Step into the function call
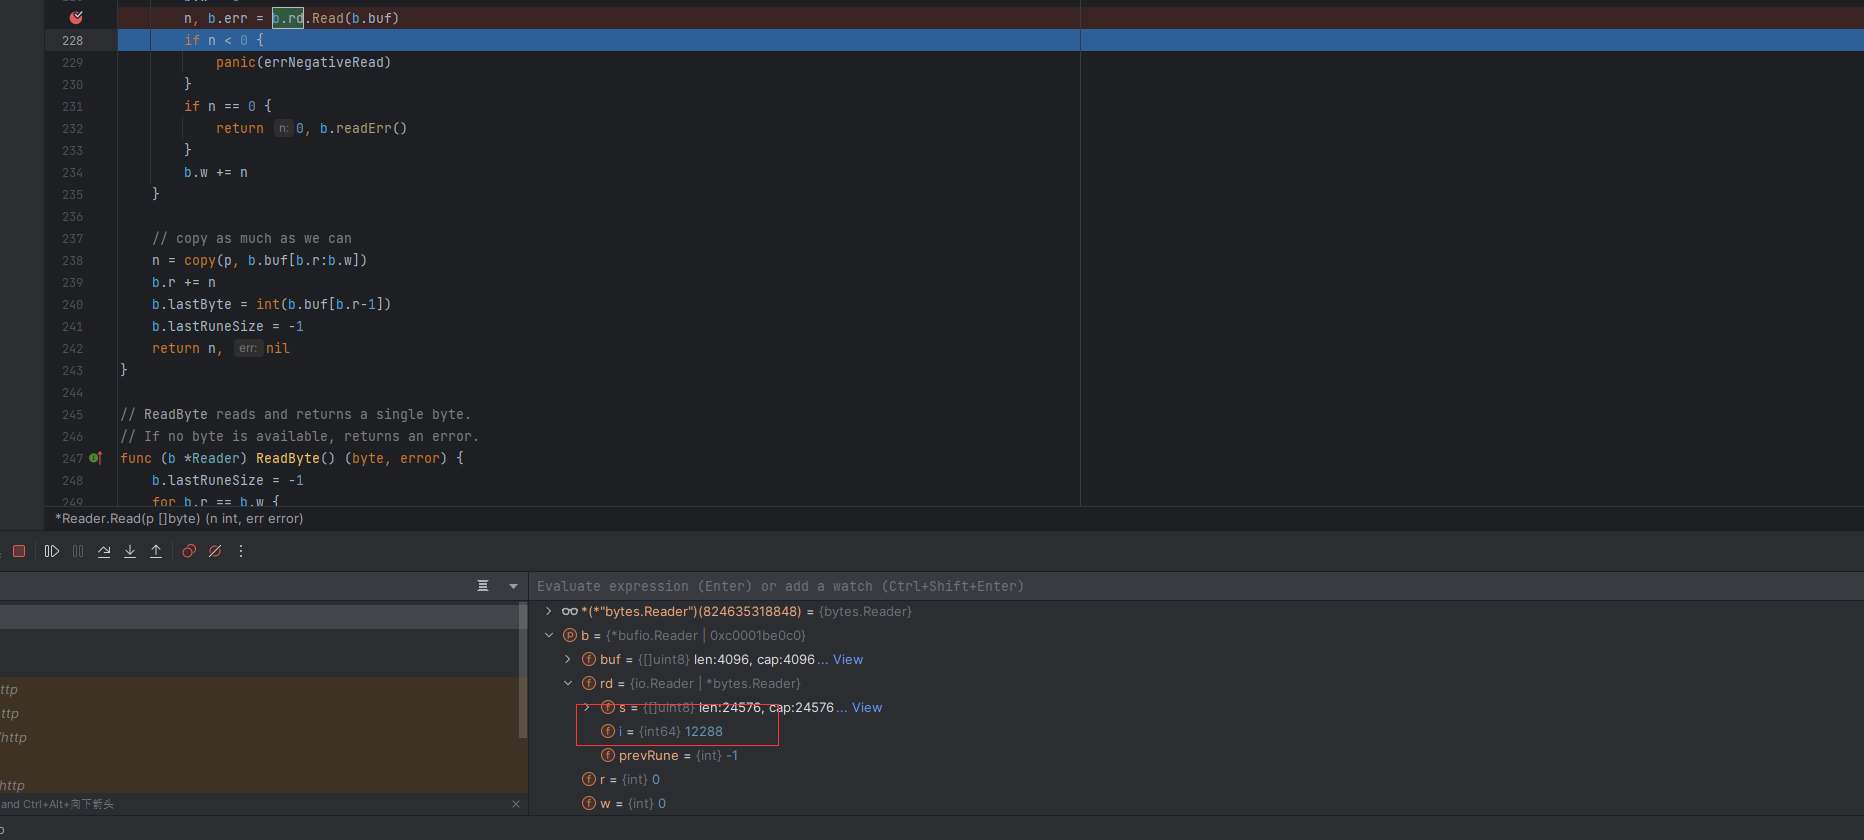The height and width of the screenshot is (840, 1864). [130, 551]
